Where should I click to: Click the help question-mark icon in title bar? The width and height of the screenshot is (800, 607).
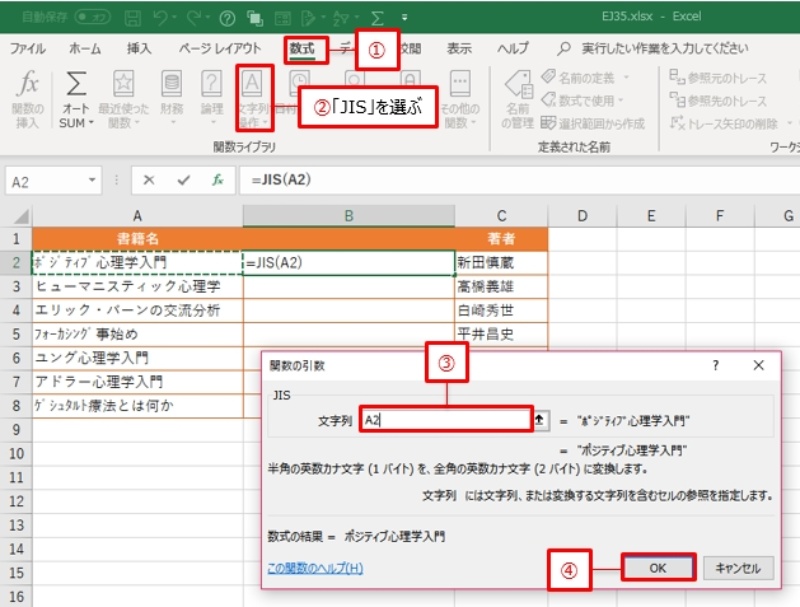click(227, 18)
